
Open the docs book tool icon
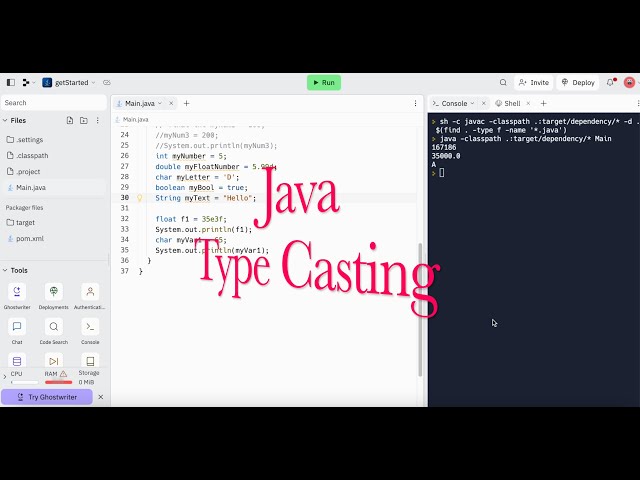90,361
